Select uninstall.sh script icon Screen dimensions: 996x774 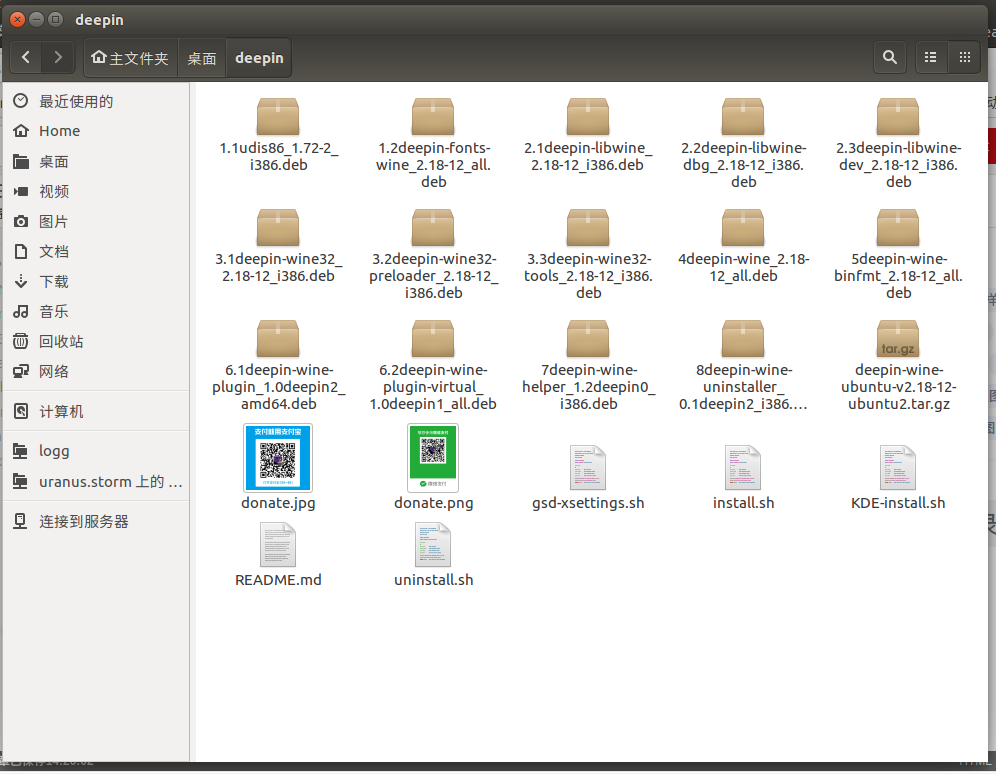tap(433, 545)
